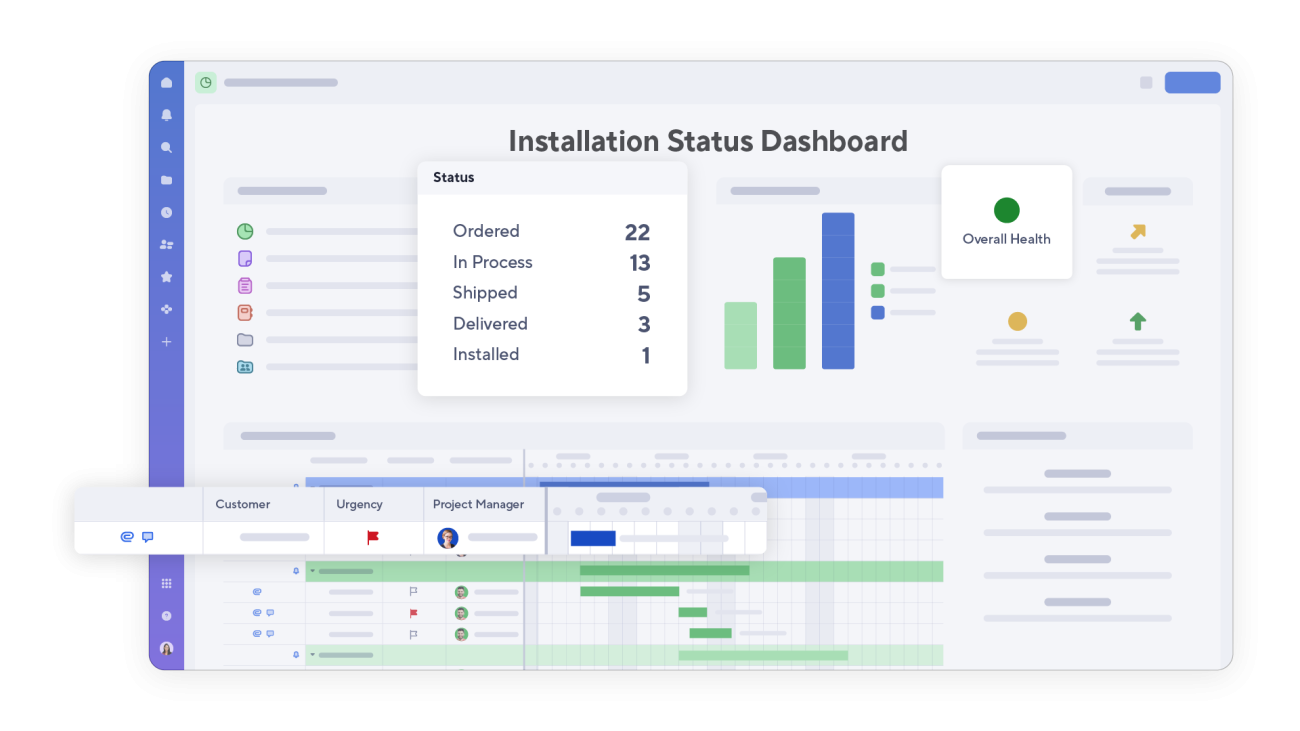Open the account avatar at the sidebar bottom
Screen dimensions: 1300x731
(x=166, y=648)
